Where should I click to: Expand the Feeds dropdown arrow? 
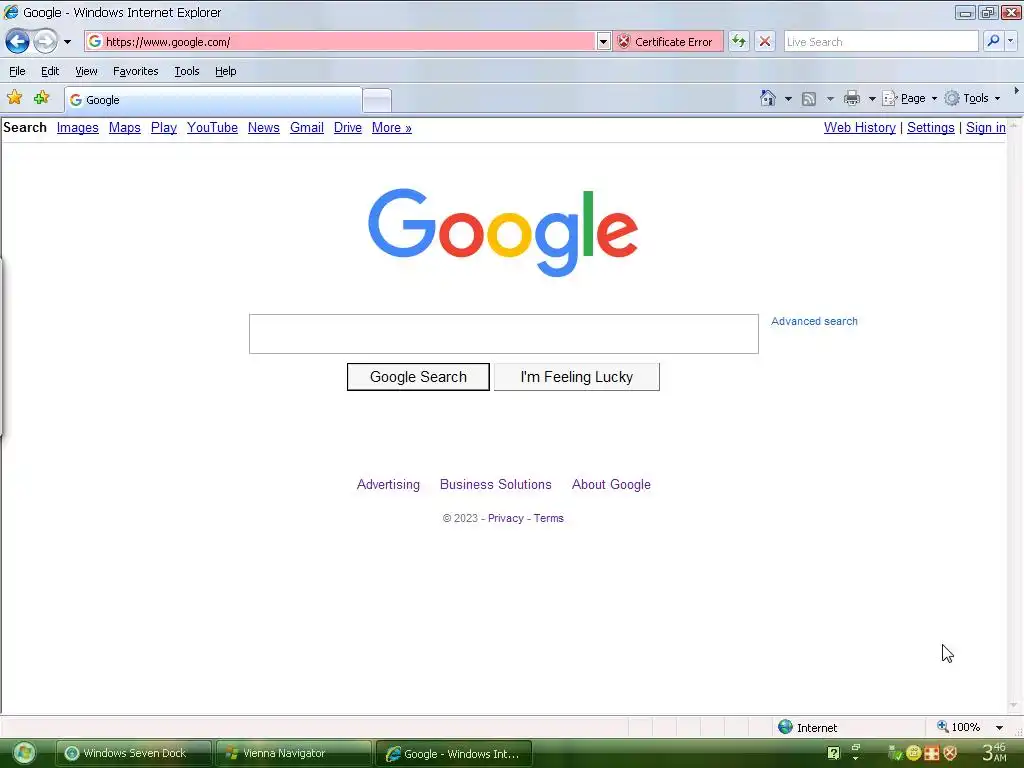coord(830,99)
